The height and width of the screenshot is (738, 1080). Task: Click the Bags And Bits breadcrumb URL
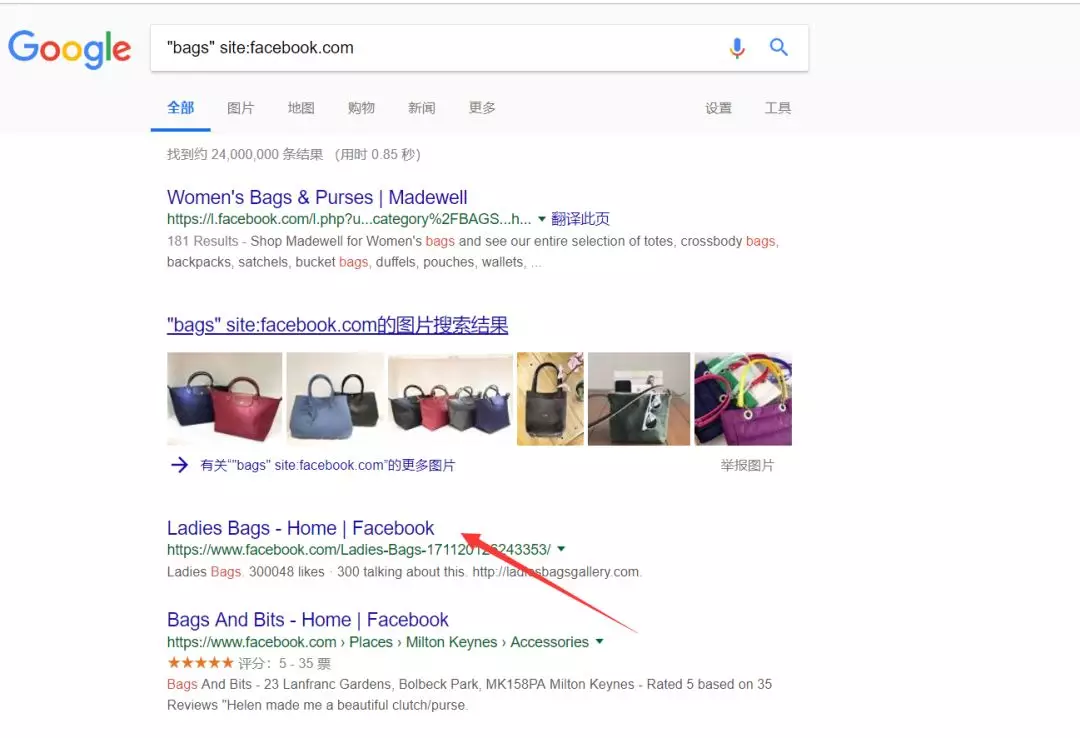pyautogui.click(x=378, y=642)
